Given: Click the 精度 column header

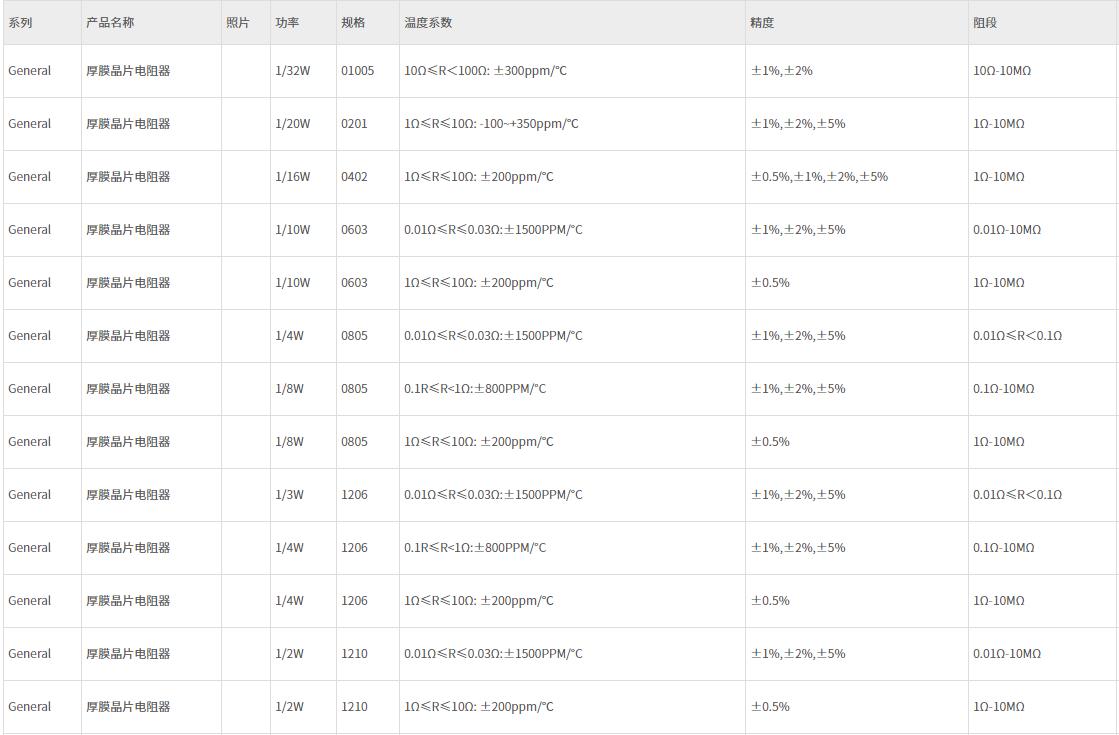Looking at the screenshot, I should click(x=762, y=22).
